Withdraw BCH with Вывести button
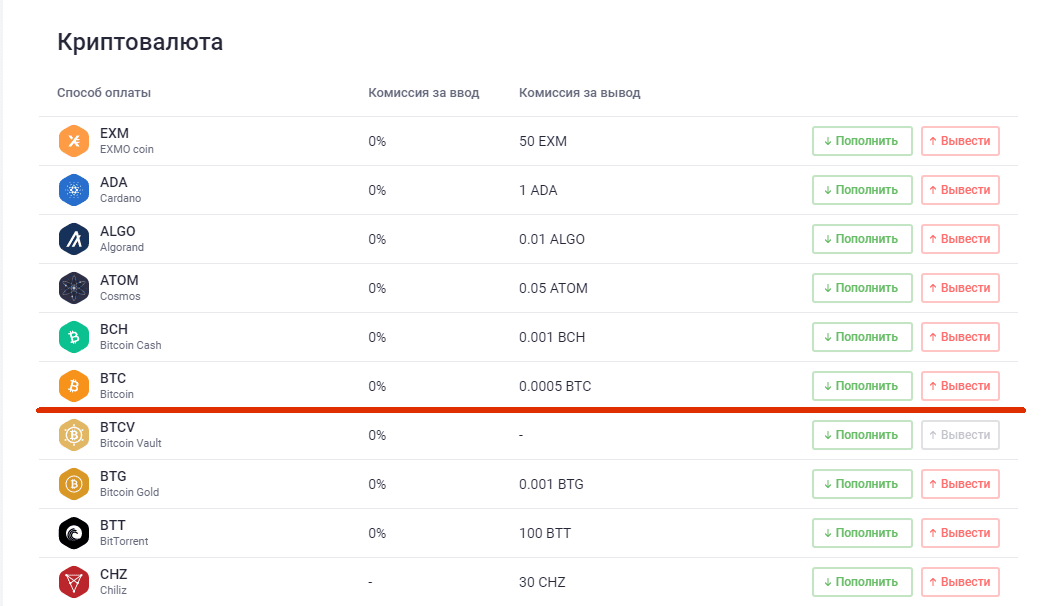This screenshot has height=606, width=1048. pyautogui.click(x=960, y=337)
